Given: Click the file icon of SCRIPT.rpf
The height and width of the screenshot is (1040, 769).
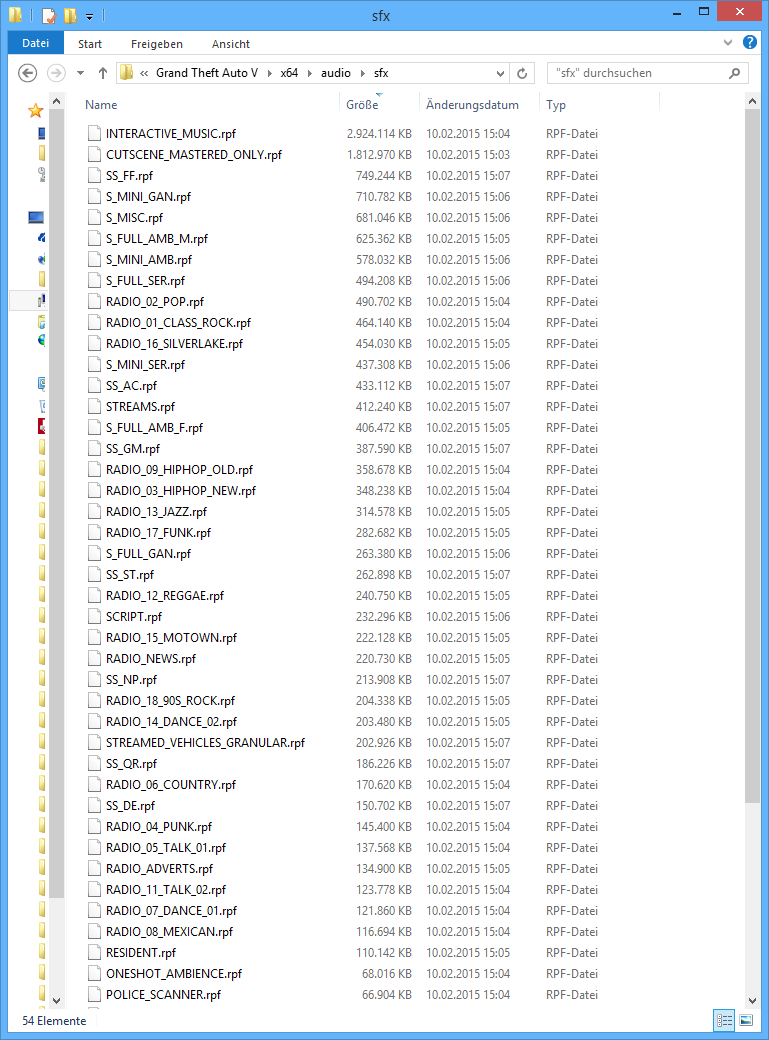Looking at the screenshot, I should [95, 617].
